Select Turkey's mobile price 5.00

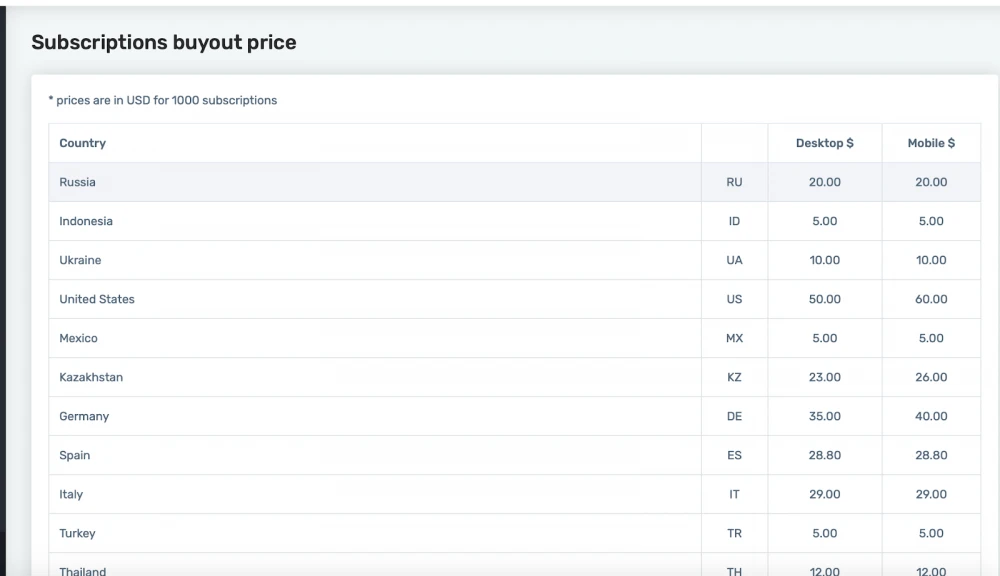tap(931, 533)
